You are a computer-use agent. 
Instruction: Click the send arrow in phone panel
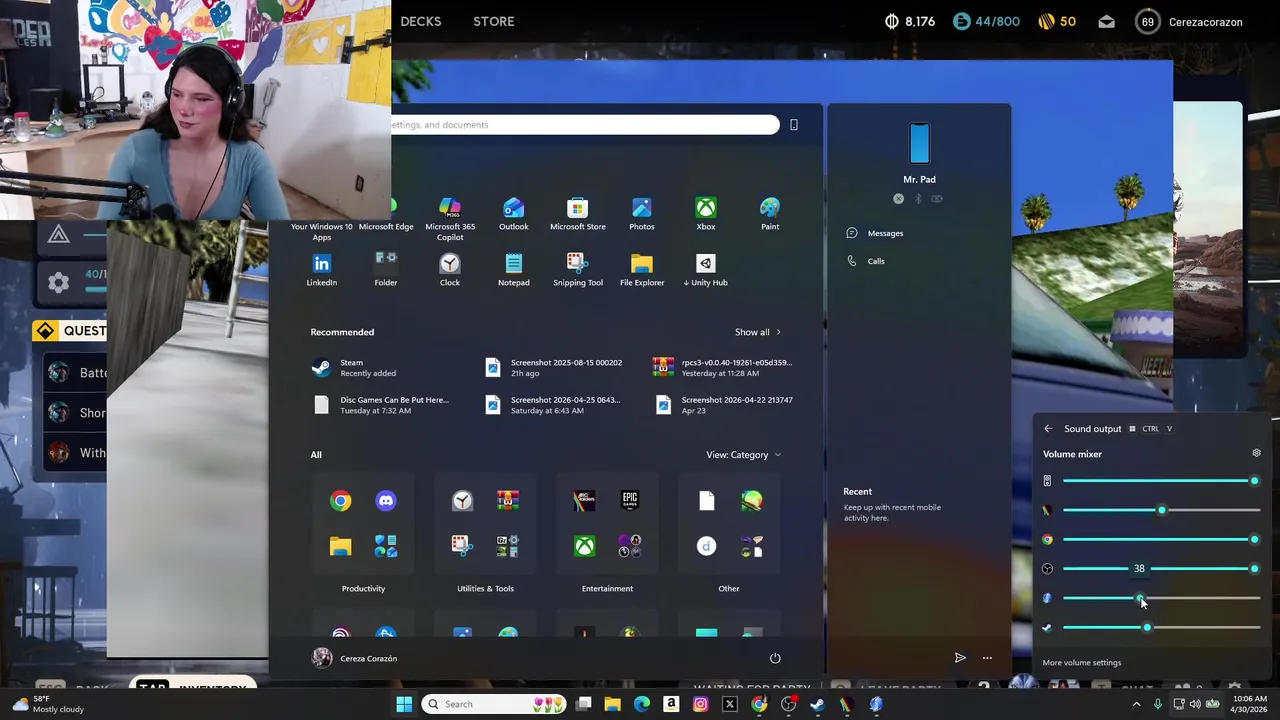[x=960, y=658]
